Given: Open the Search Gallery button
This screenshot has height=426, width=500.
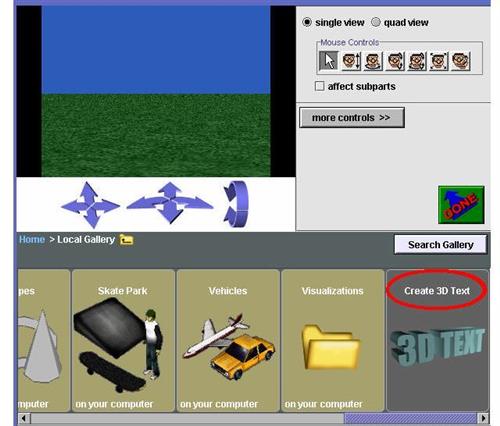Looking at the screenshot, I should coord(440,245).
